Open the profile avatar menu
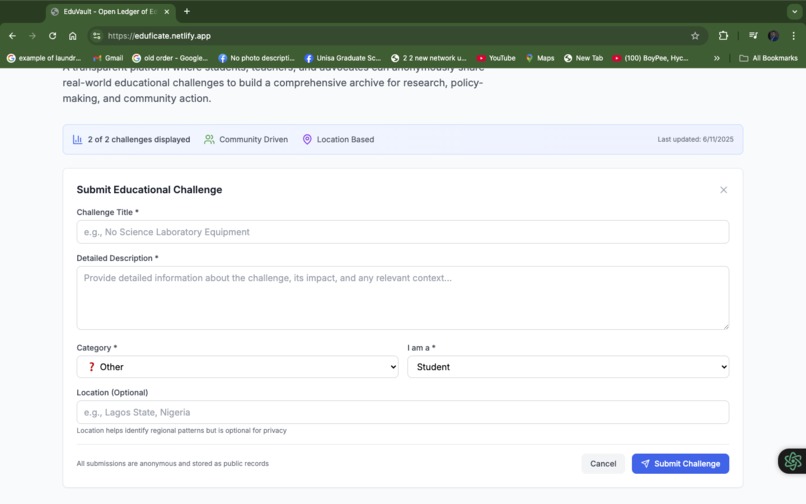This screenshot has height=504, width=806. 773,36
